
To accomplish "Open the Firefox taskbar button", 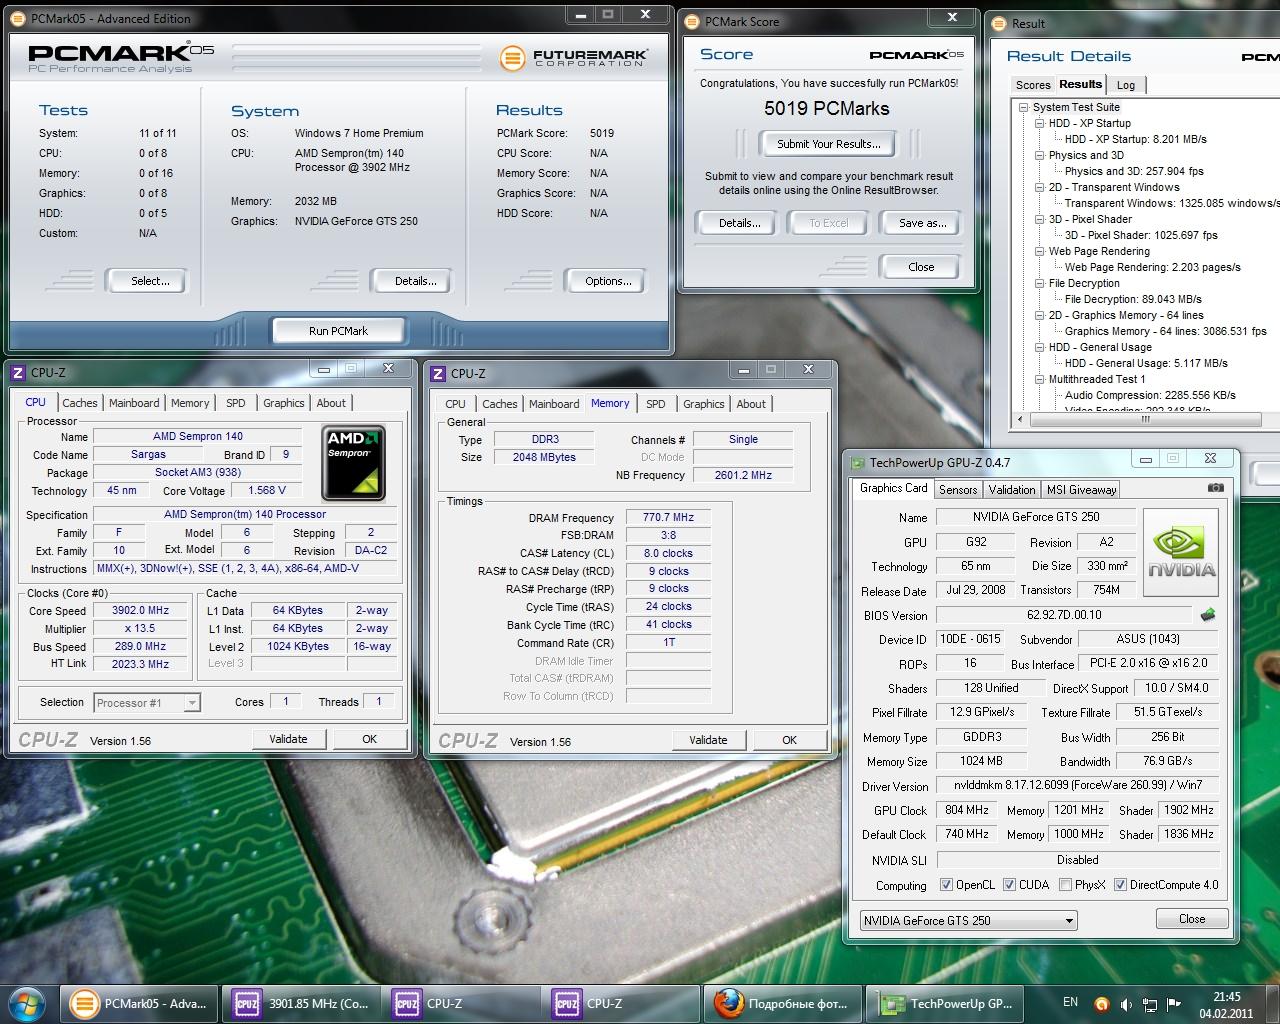I will tap(783, 1003).
